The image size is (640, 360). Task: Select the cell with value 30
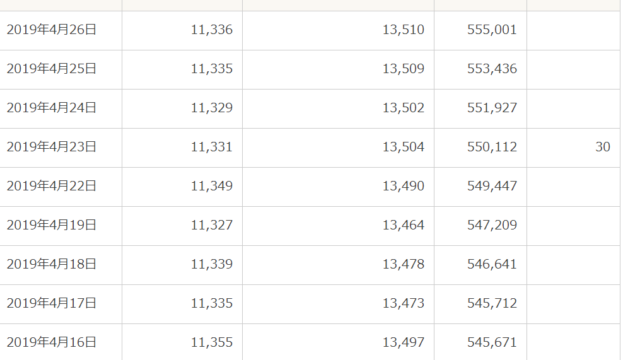pyautogui.click(x=573, y=147)
